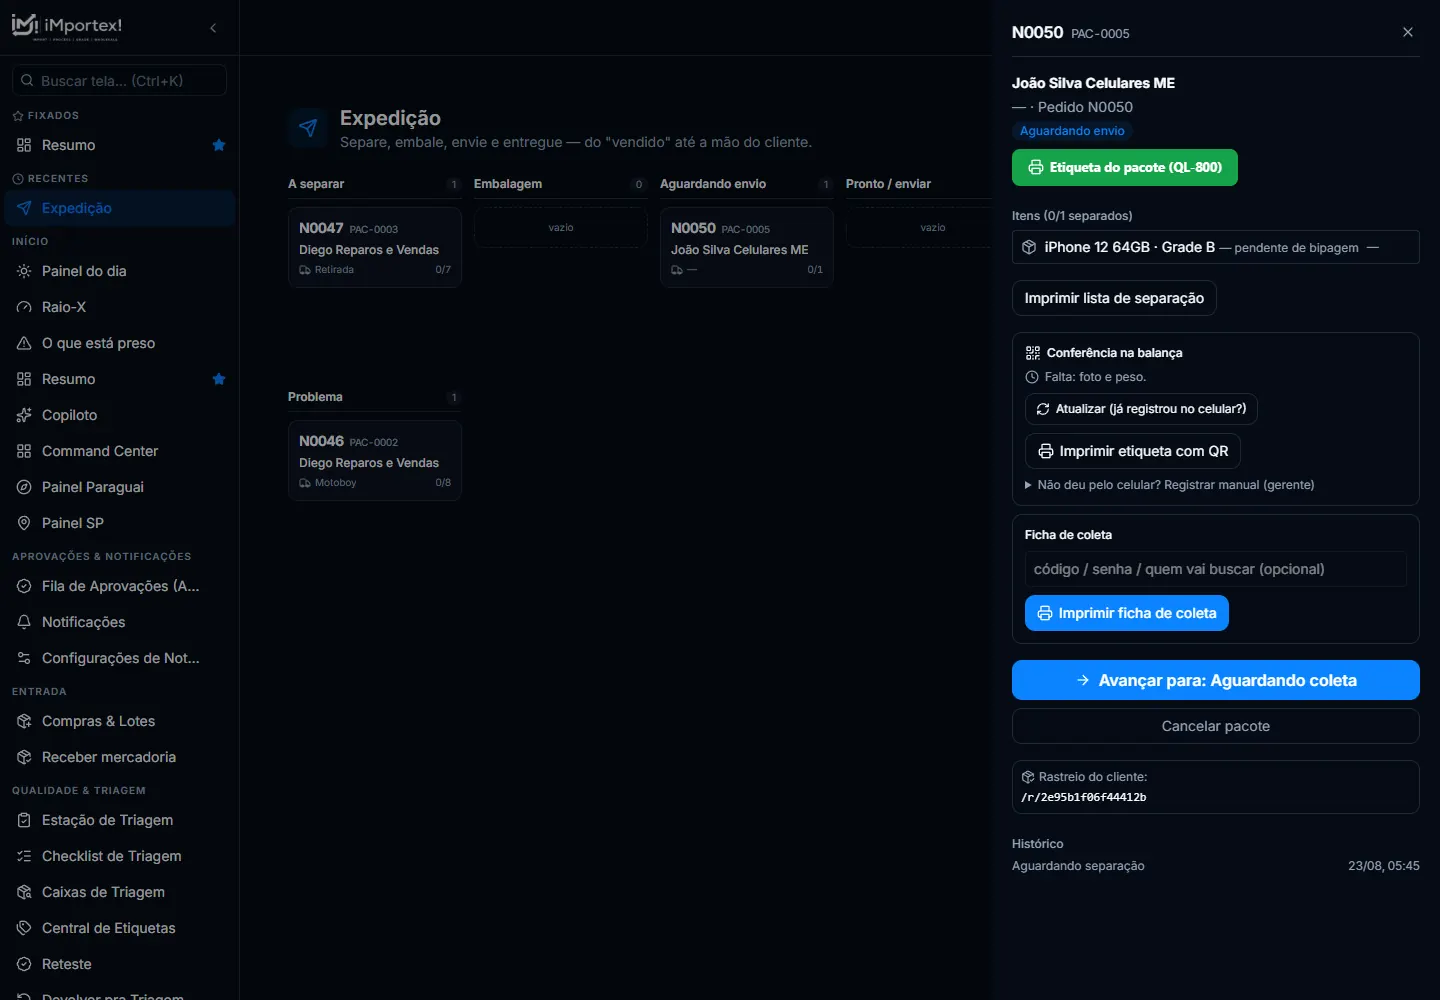1440x1000 pixels.
Task: Click the Receber mercadoria package icon
Action: (x=24, y=757)
